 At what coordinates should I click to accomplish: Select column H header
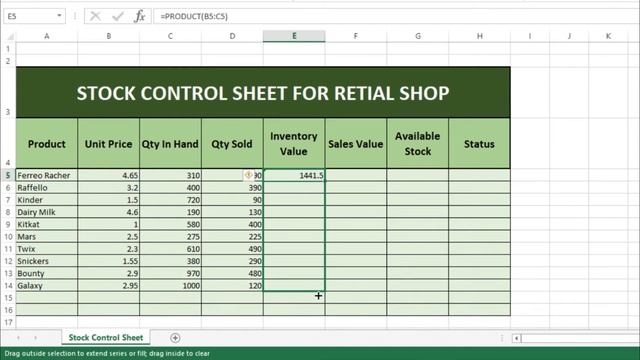coord(480,36)
